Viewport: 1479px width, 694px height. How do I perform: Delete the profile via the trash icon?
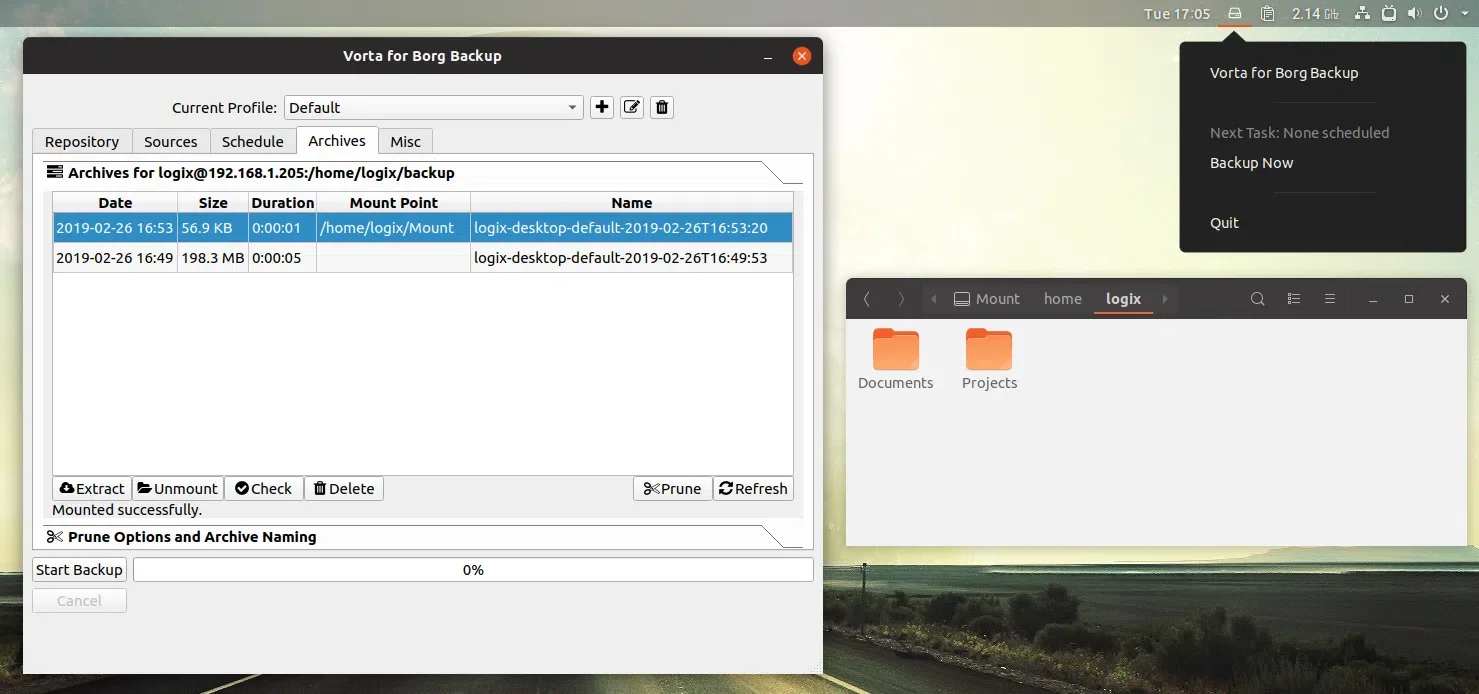(x=661, y=107)
